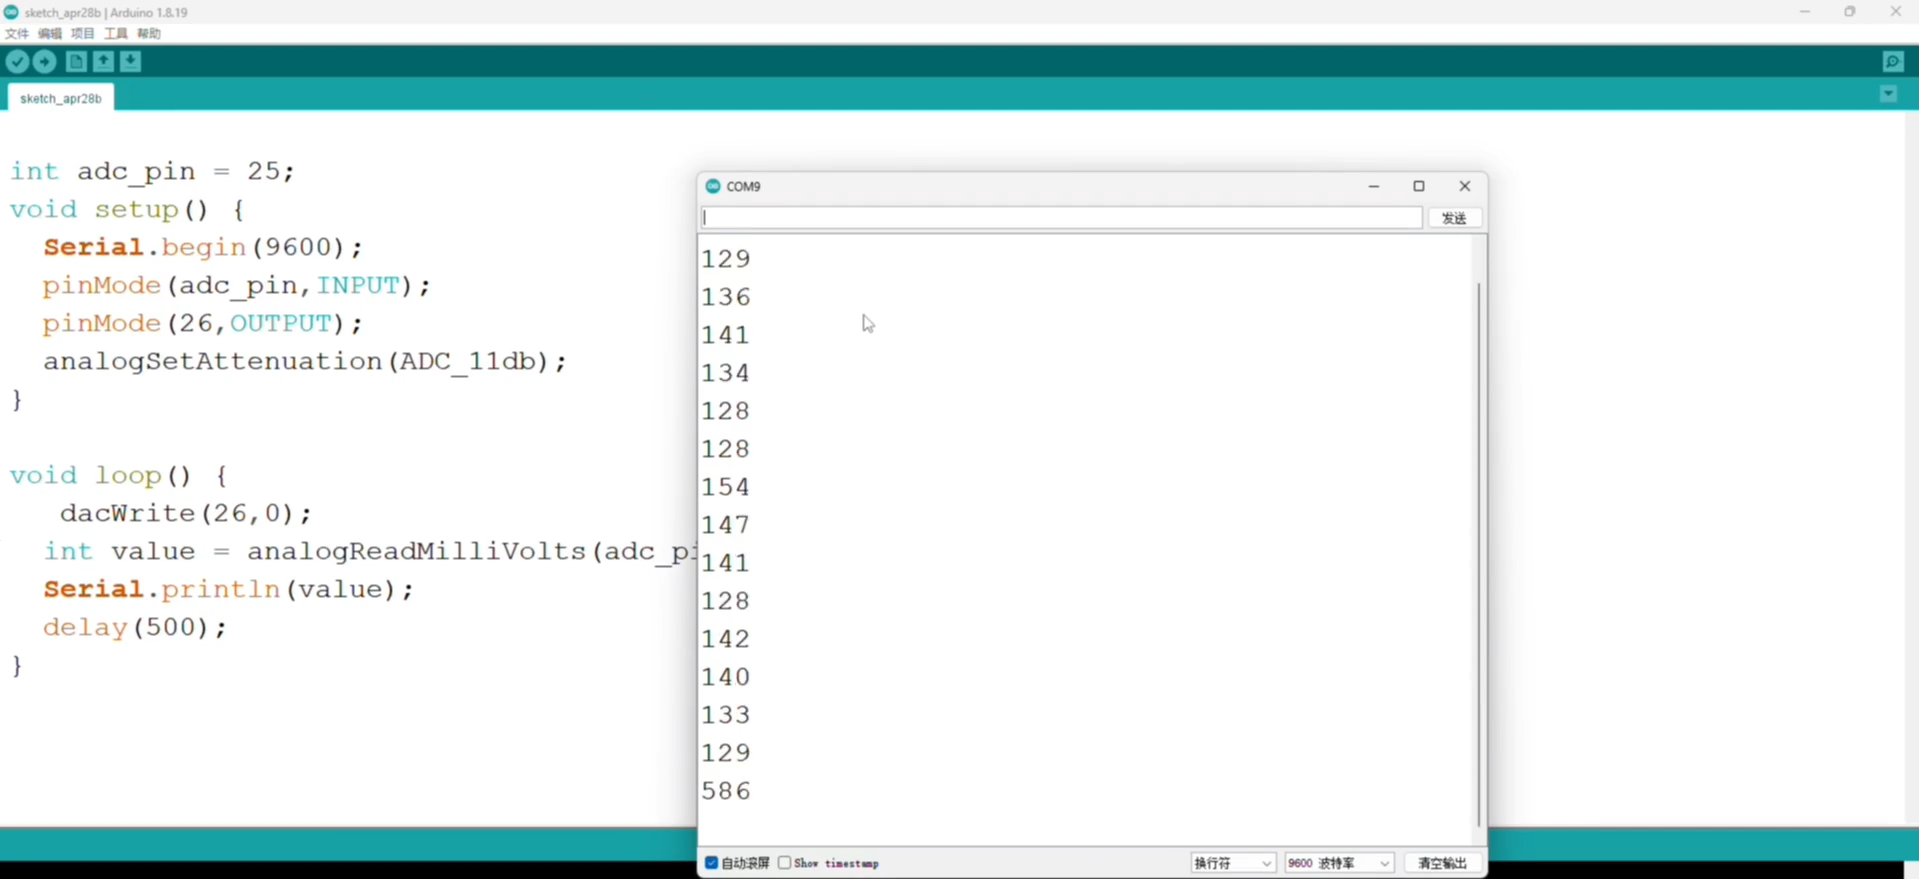Disable the 自动滚屏 autoscroll checkbox
Screen dimensions: 1919x879
tap(711, 863)
